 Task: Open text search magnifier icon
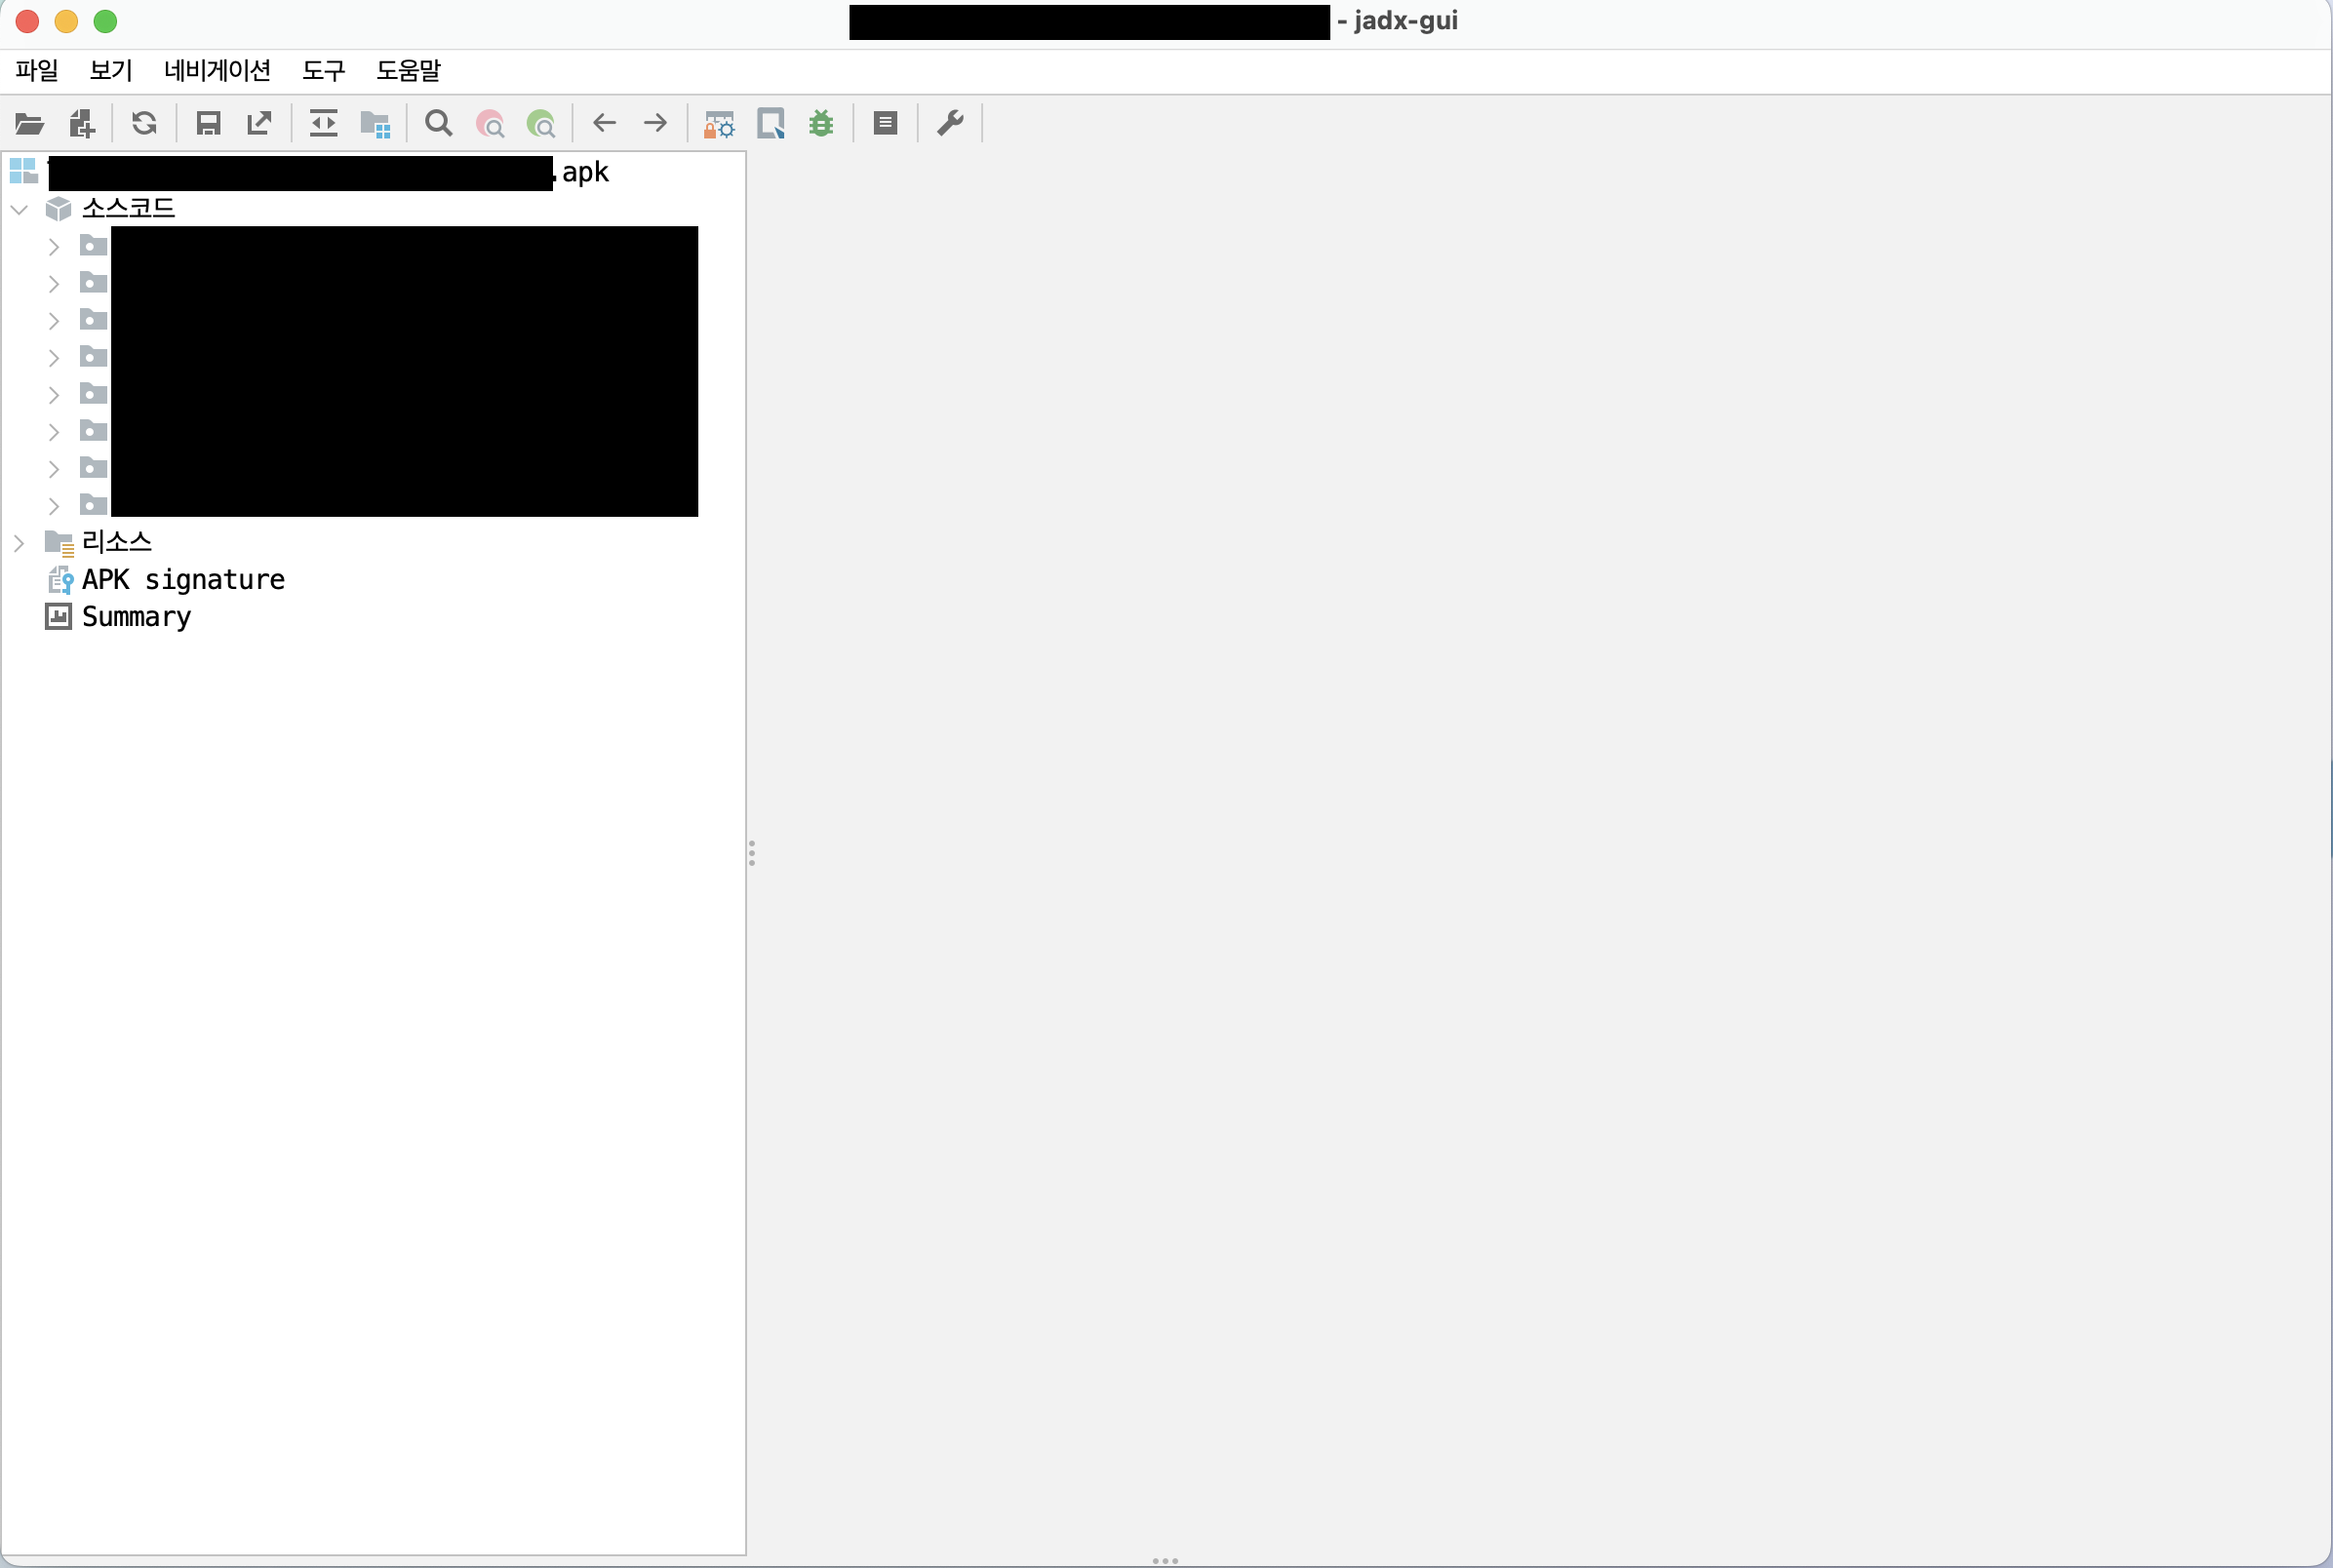(x=438, y=124)
